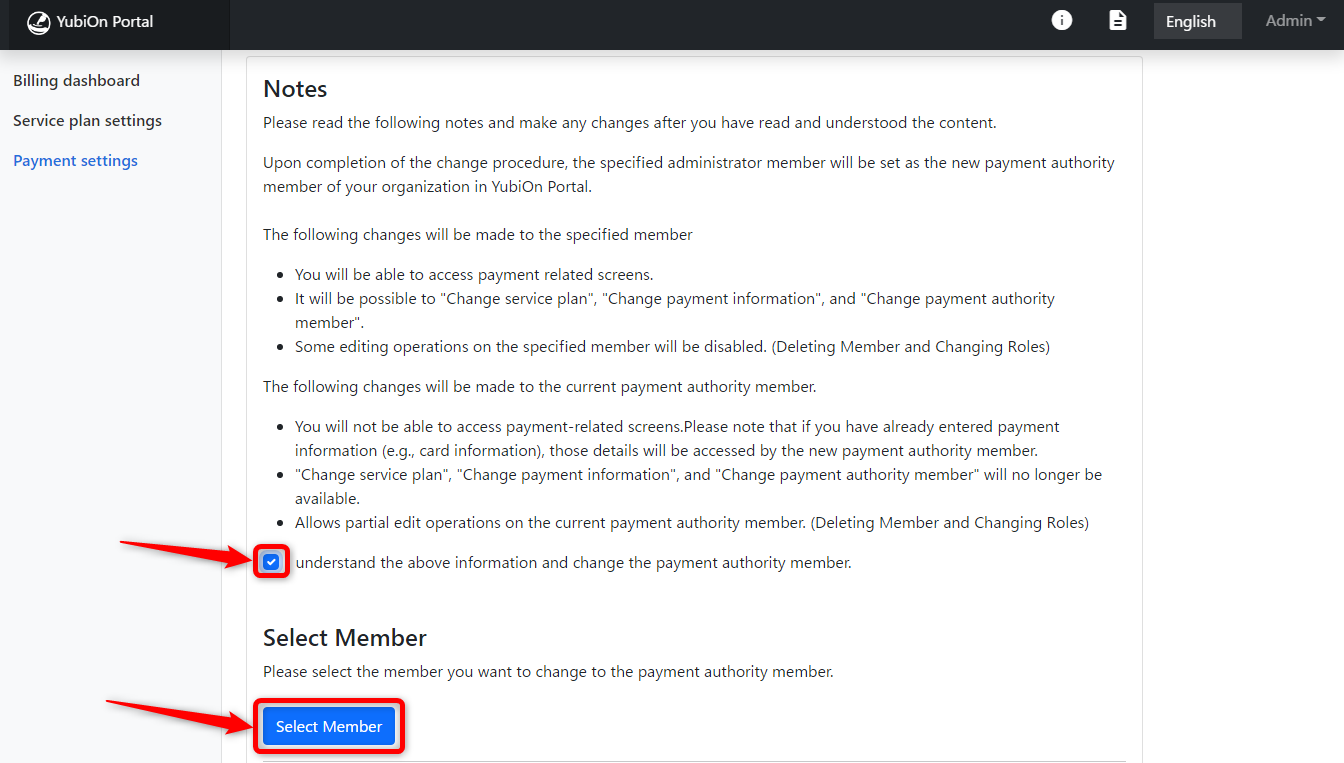Click the bullet about Deleting Member and Changing Roles disabled
The height and width of the screenshot is (763, 1344).
[672, 347]
